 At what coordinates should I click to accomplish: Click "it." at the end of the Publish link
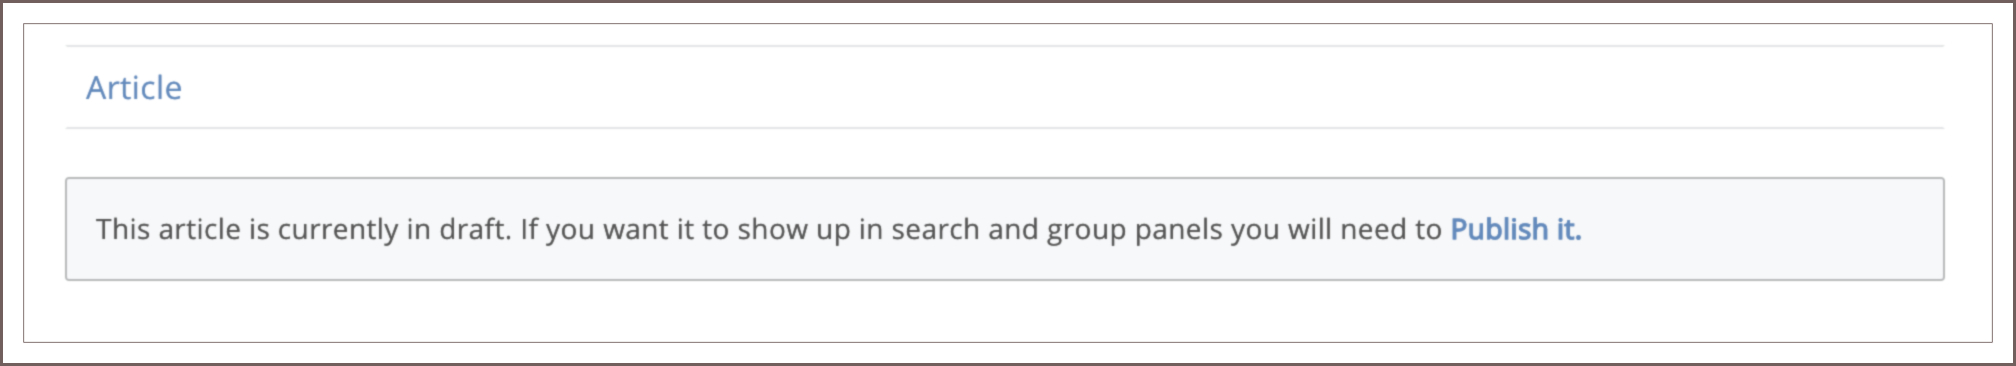1569,230
